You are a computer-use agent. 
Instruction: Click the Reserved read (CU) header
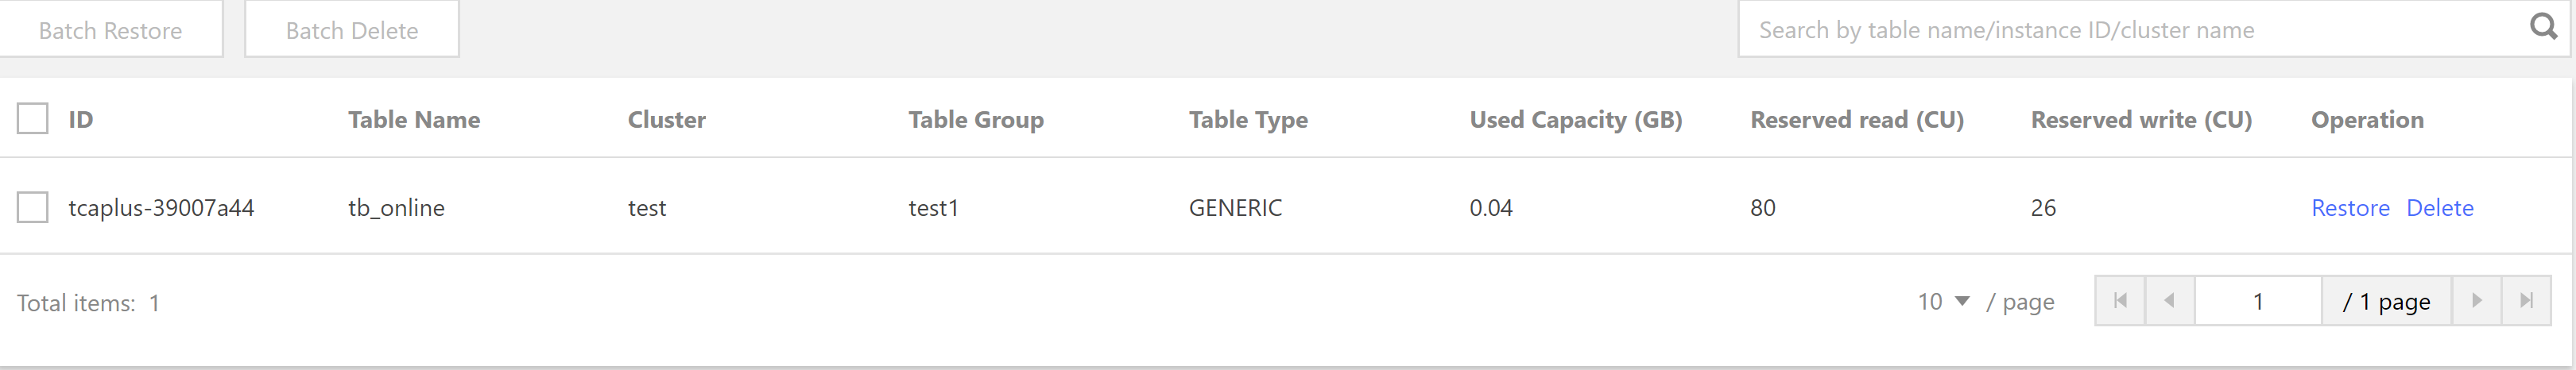(x=1857, y=120)
